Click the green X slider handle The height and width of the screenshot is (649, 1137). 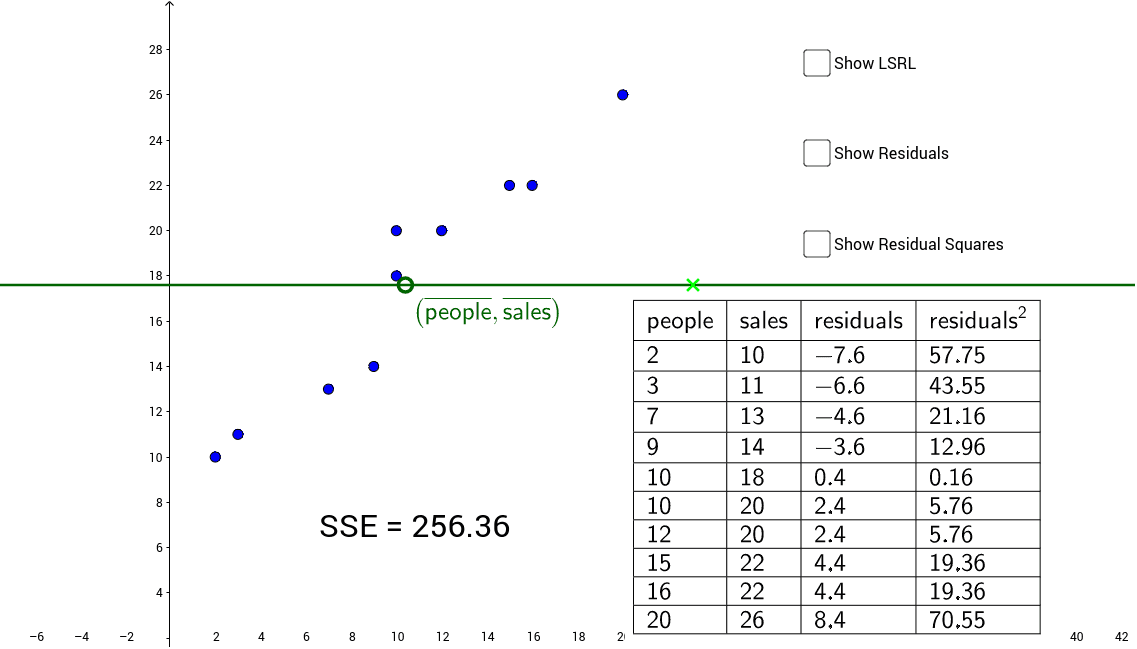pyautogui.click(x=693, y=285)
